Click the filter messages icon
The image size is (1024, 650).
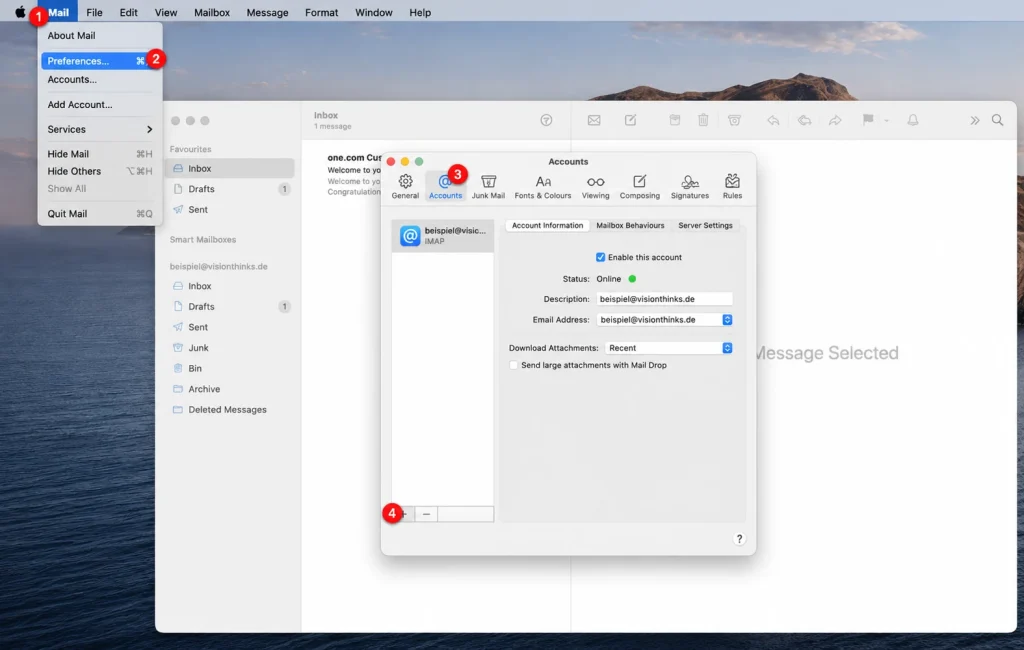tap(546, 120)
